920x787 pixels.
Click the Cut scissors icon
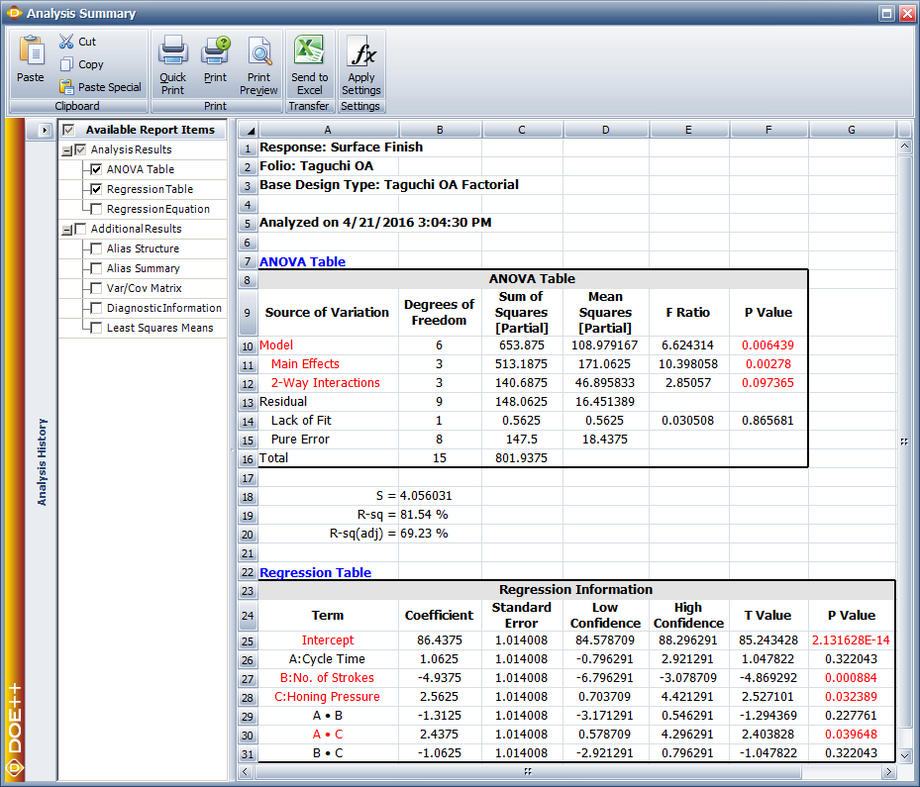66,41
